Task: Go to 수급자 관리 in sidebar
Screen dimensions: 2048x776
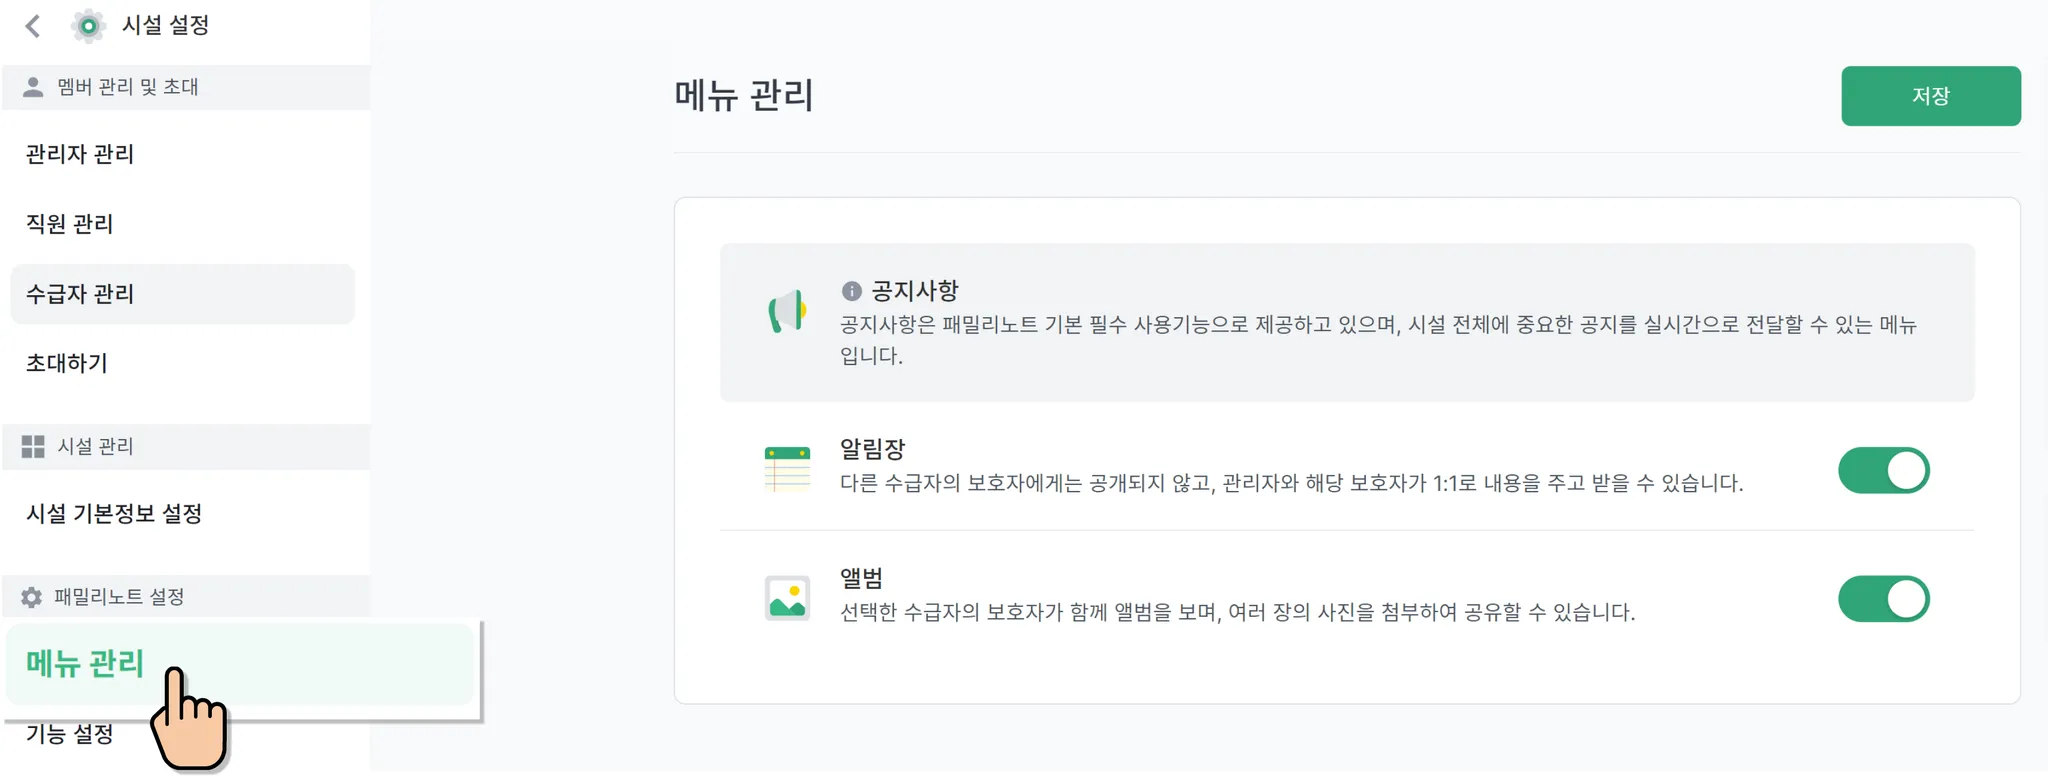Action: tap(182, 294)
